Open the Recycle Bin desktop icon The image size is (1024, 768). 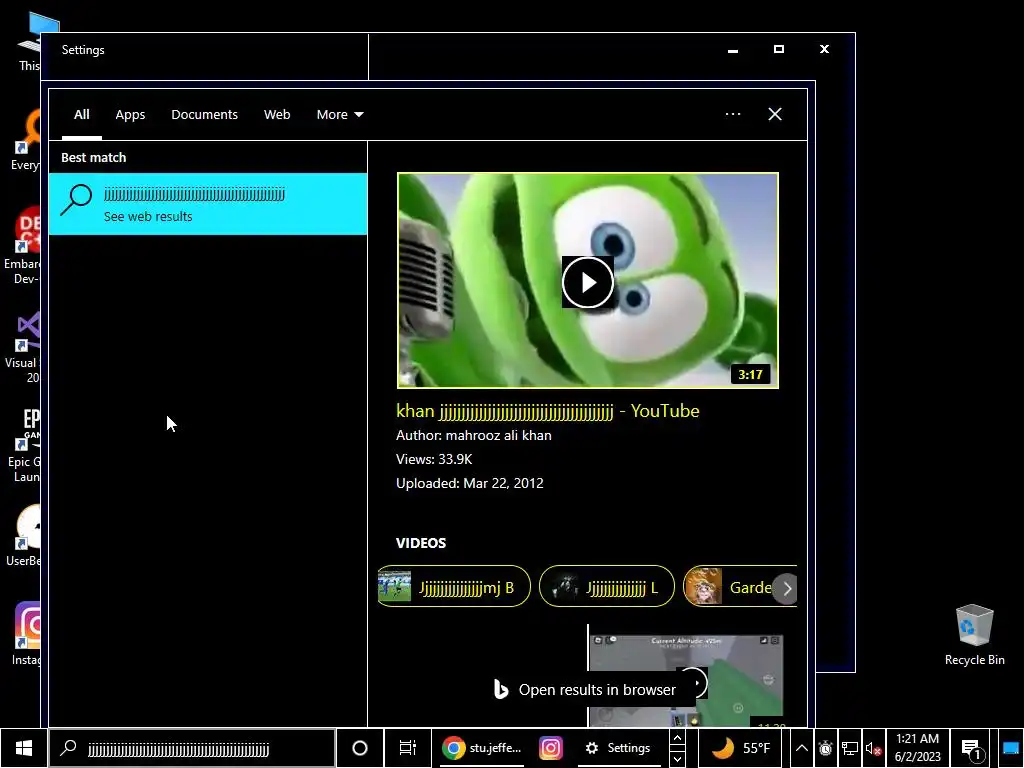(x=974, y=635)
